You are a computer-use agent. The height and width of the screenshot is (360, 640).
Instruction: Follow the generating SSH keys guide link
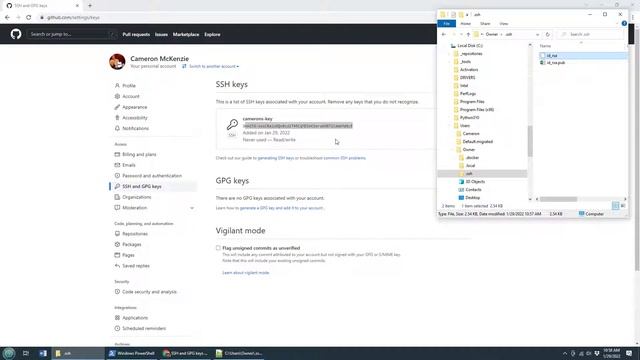(276, 158)
